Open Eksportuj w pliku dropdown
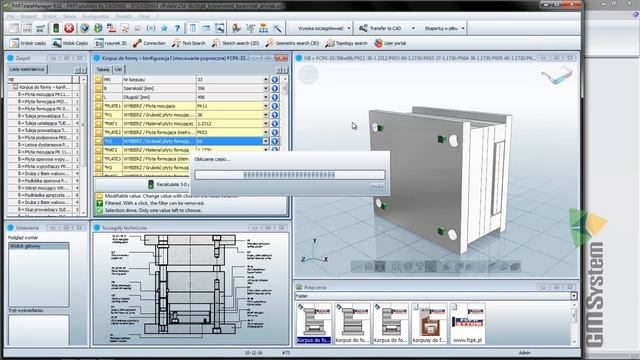This screenshot has height=360, width=640. [462, 28]
